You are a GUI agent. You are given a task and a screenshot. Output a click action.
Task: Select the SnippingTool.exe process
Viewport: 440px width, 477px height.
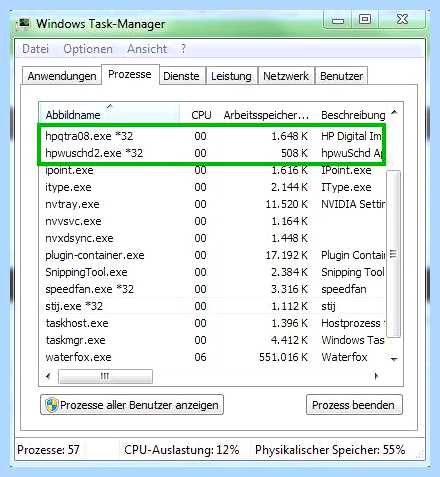212,272
